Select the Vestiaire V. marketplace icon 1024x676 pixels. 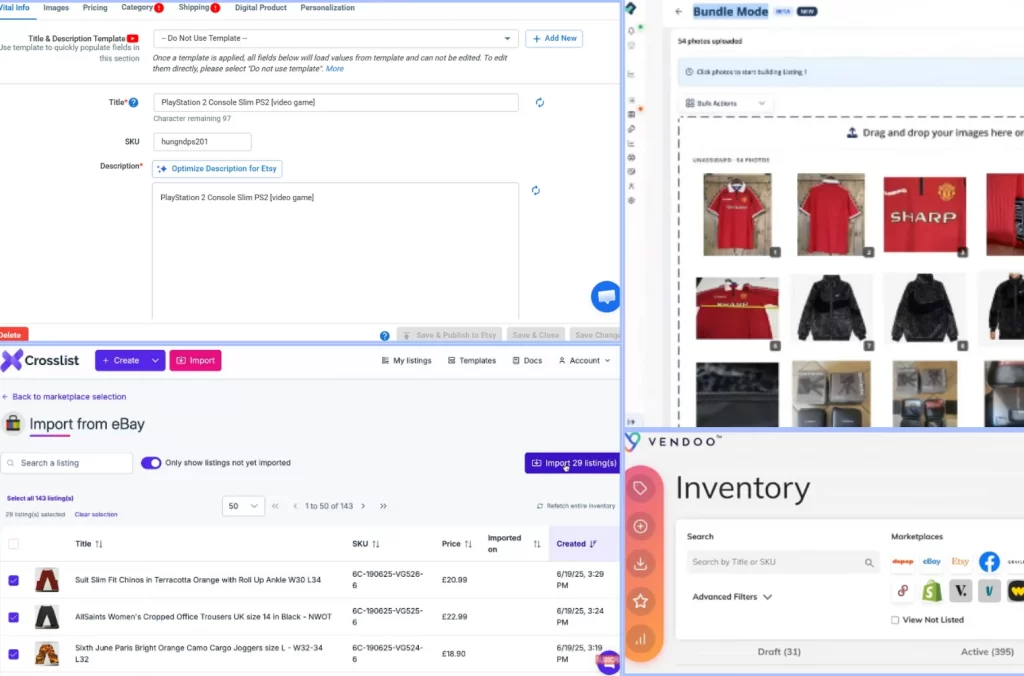pyautogui.click(x=961, y=591)
